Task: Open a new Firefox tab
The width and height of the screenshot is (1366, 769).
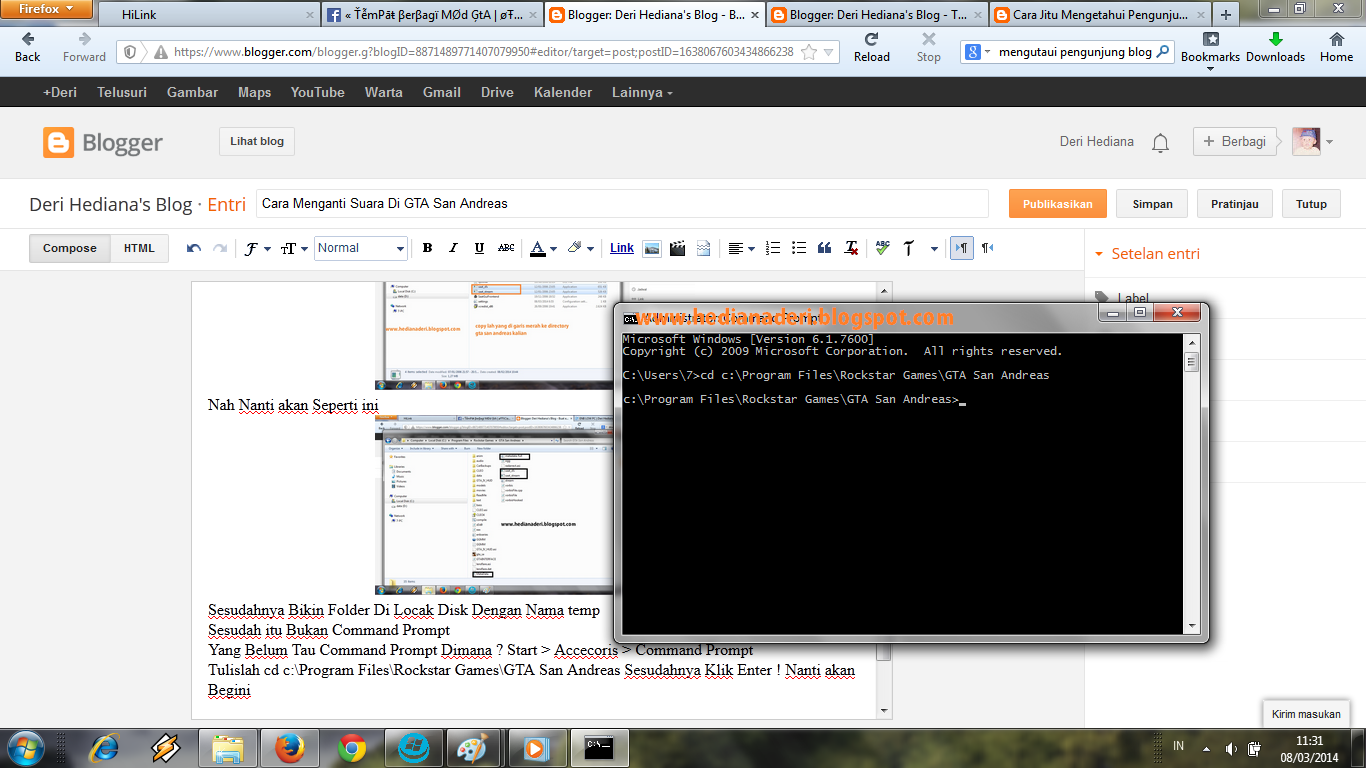Action: tap(1226, 15)
